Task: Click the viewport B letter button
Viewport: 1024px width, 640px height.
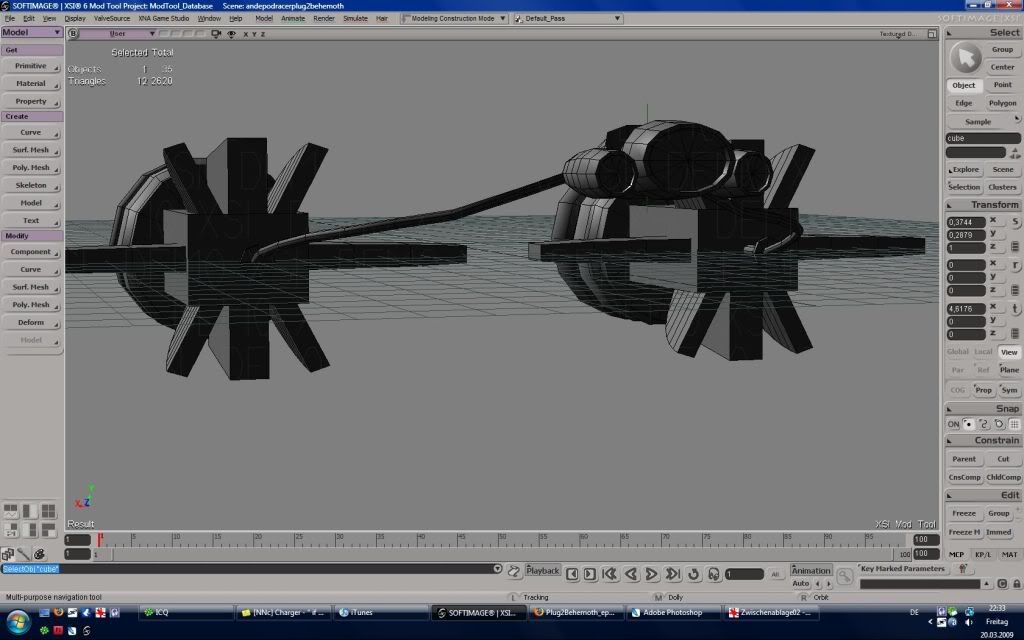Action: [x=73, y=34]
